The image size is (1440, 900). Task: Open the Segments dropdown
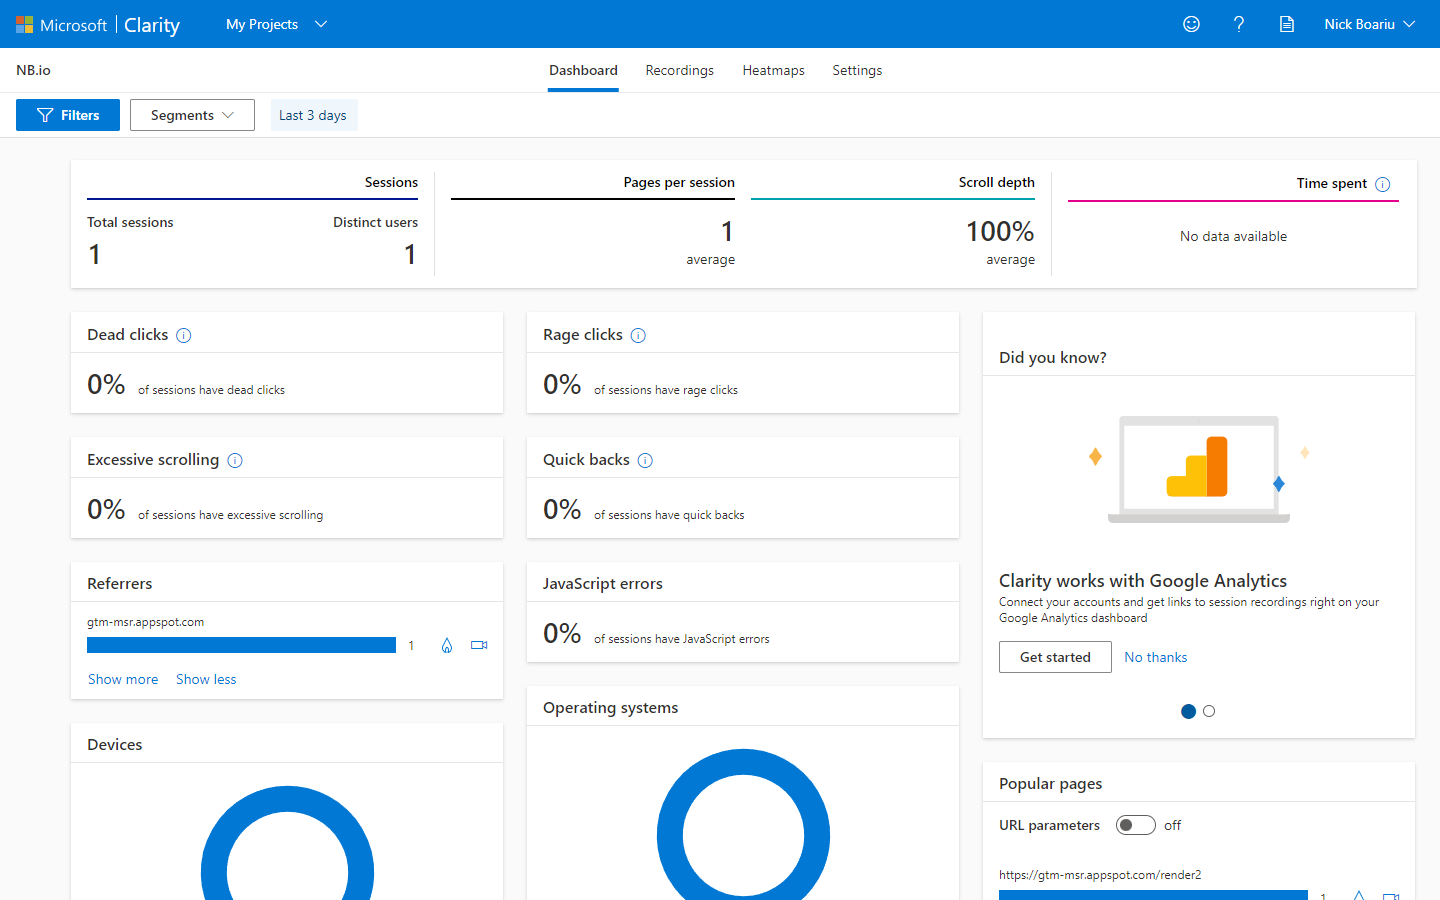(192, 115)
